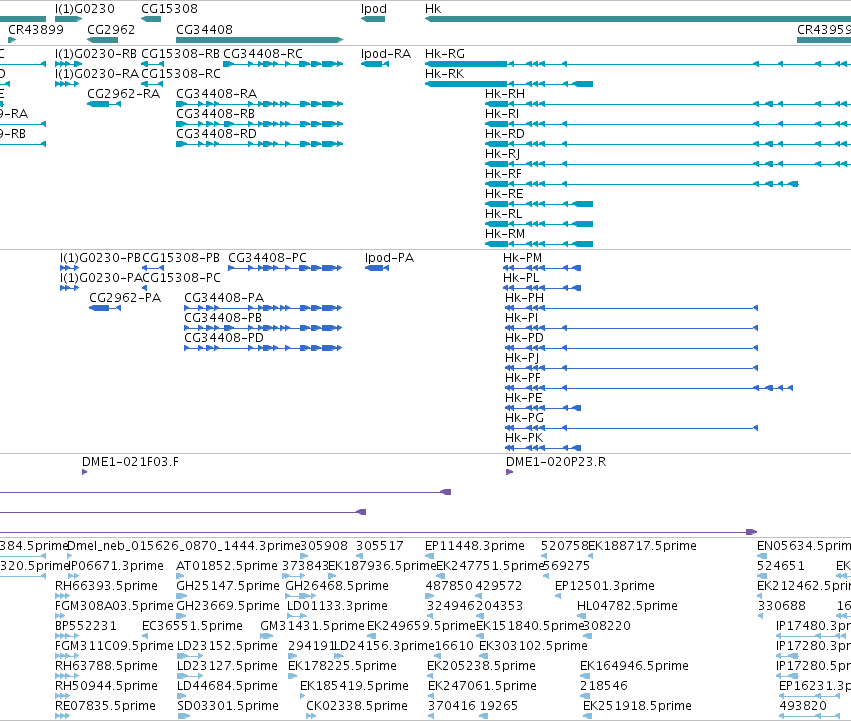The height and width of the screenshot is (721, 851).
Task: Click the DME1-020P23.R clone end label
Action: 556,463
